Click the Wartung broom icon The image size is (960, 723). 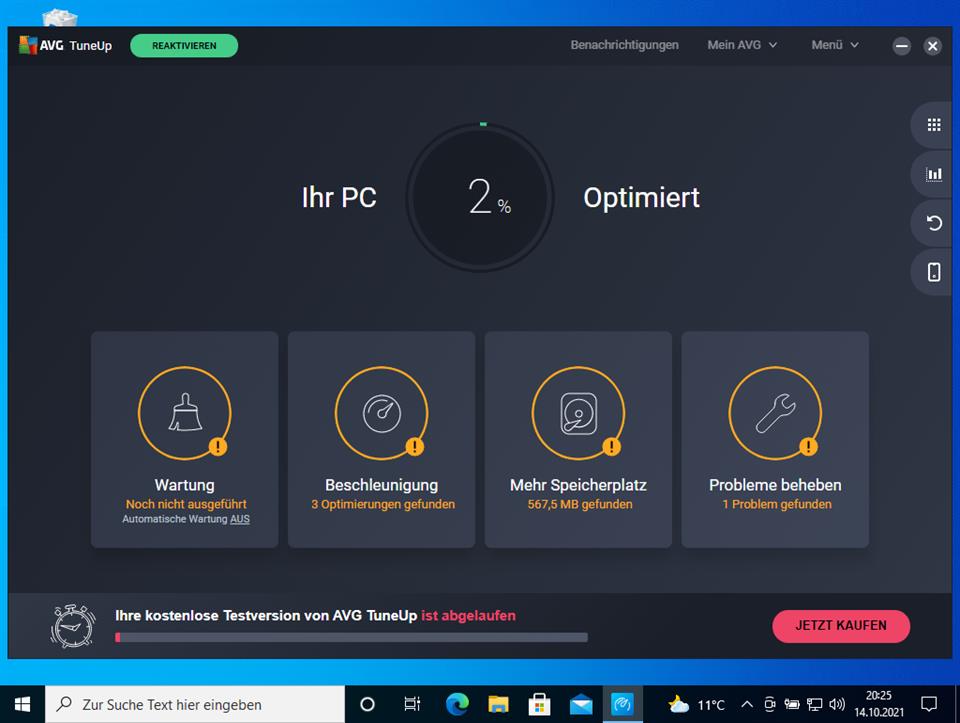coord(185,413)
